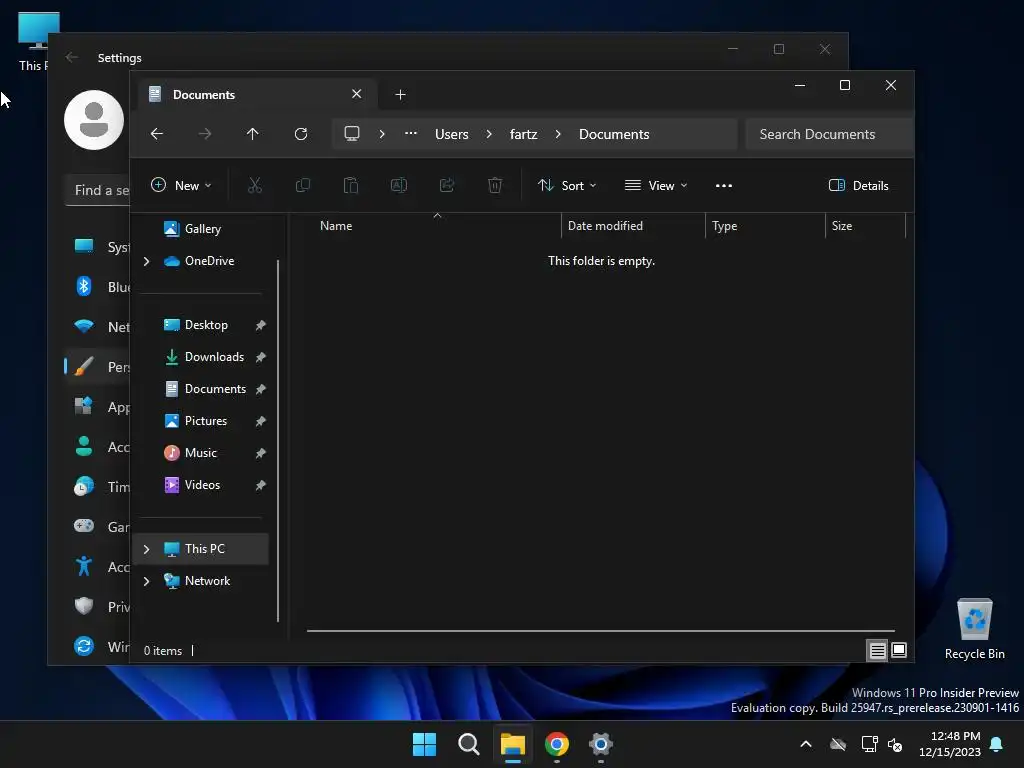Click the horizontal scrollbar in file list
The image size is (1024, 768).
pyautogui.click(x=601, y=631)
